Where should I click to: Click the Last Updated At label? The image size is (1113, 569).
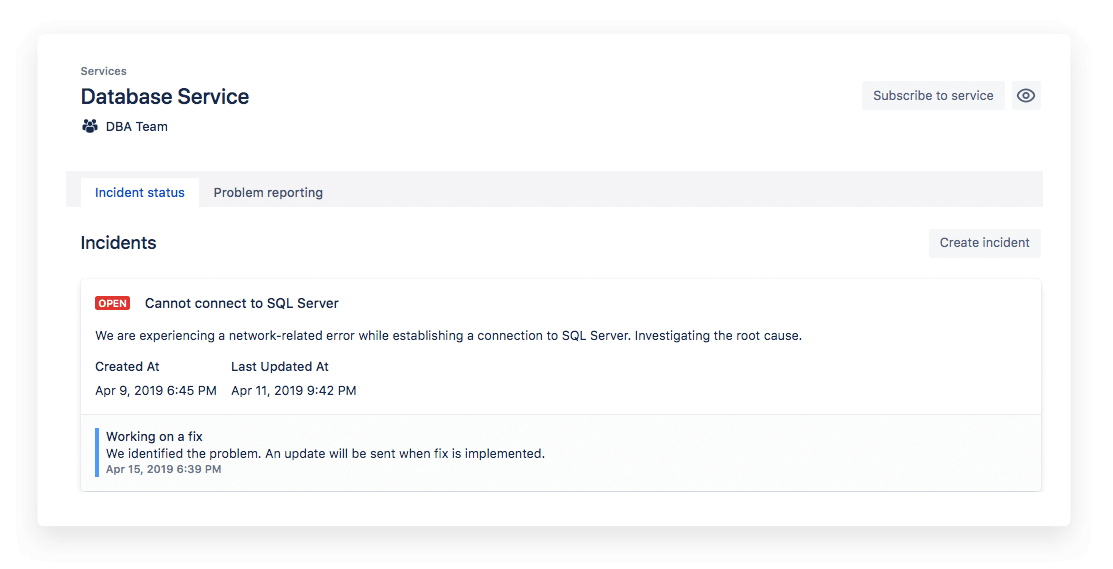click(280, 367)
